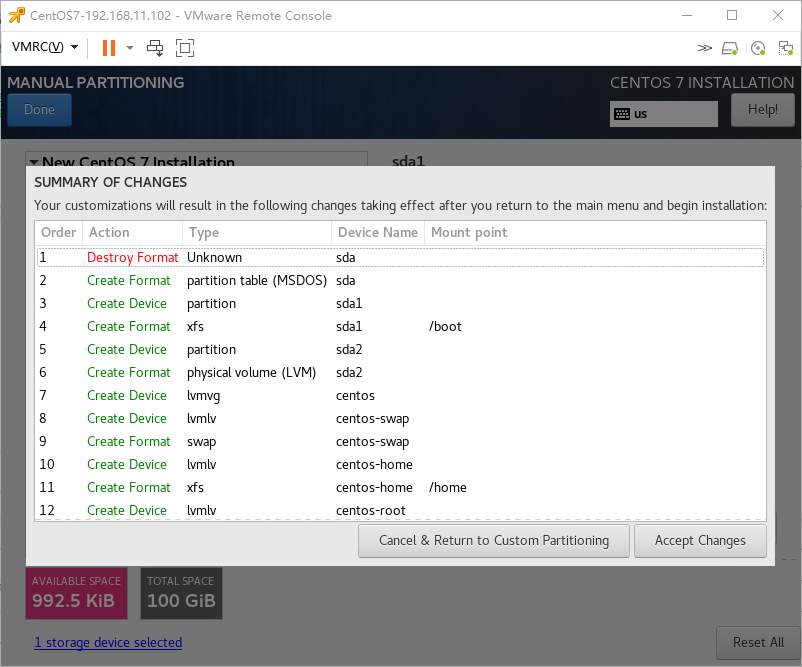Click the VMware Remote Console app icon
Screen dimensions: 802x667
click(16, 15)
